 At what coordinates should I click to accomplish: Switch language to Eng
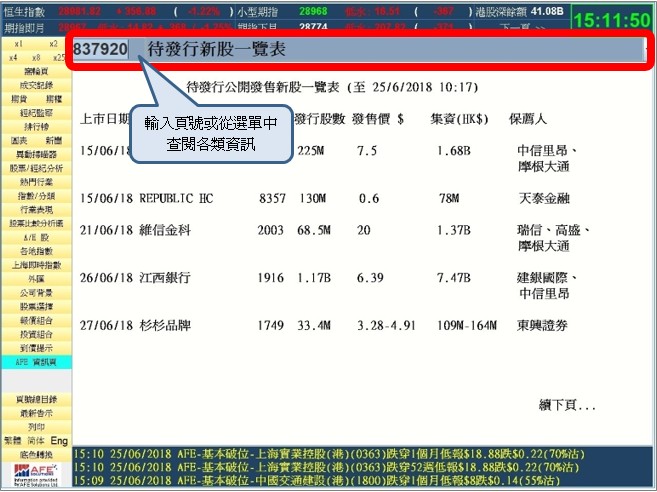[x=59, y=441]
